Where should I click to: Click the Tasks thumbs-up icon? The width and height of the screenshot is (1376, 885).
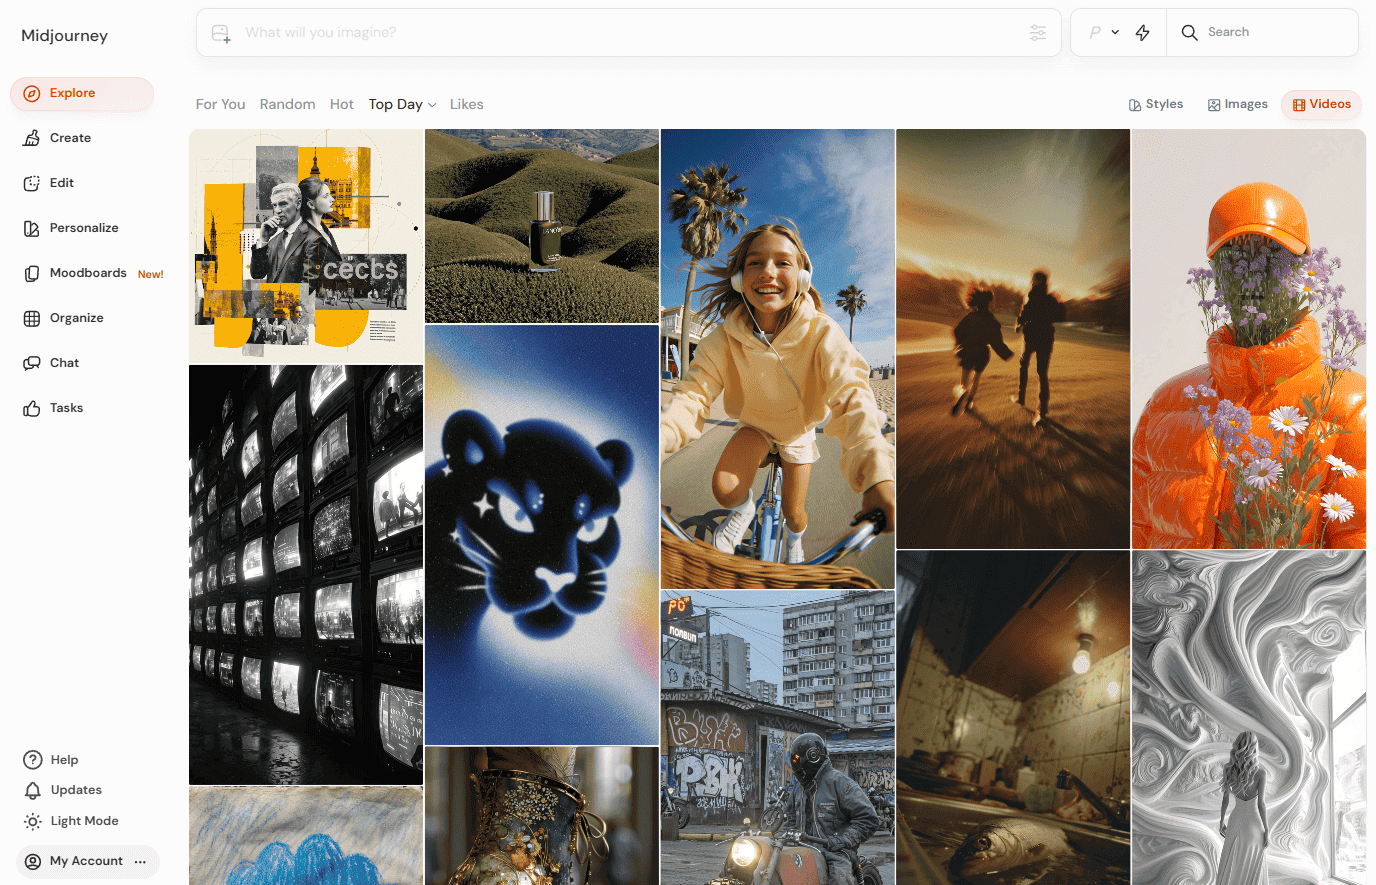[32, 408]
